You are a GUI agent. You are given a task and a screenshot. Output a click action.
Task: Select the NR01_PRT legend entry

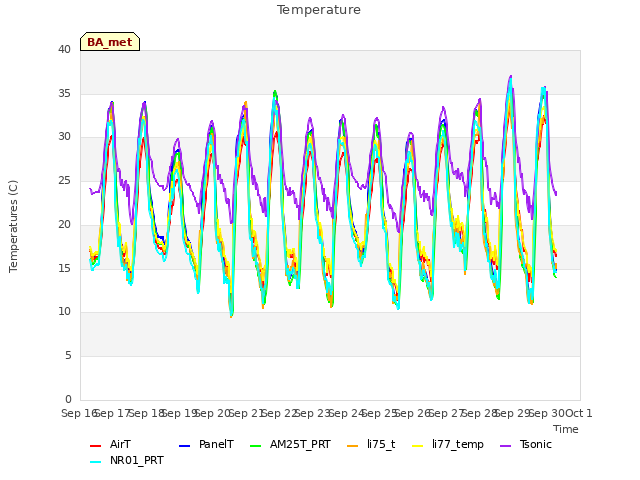click(x=127, y=460)
